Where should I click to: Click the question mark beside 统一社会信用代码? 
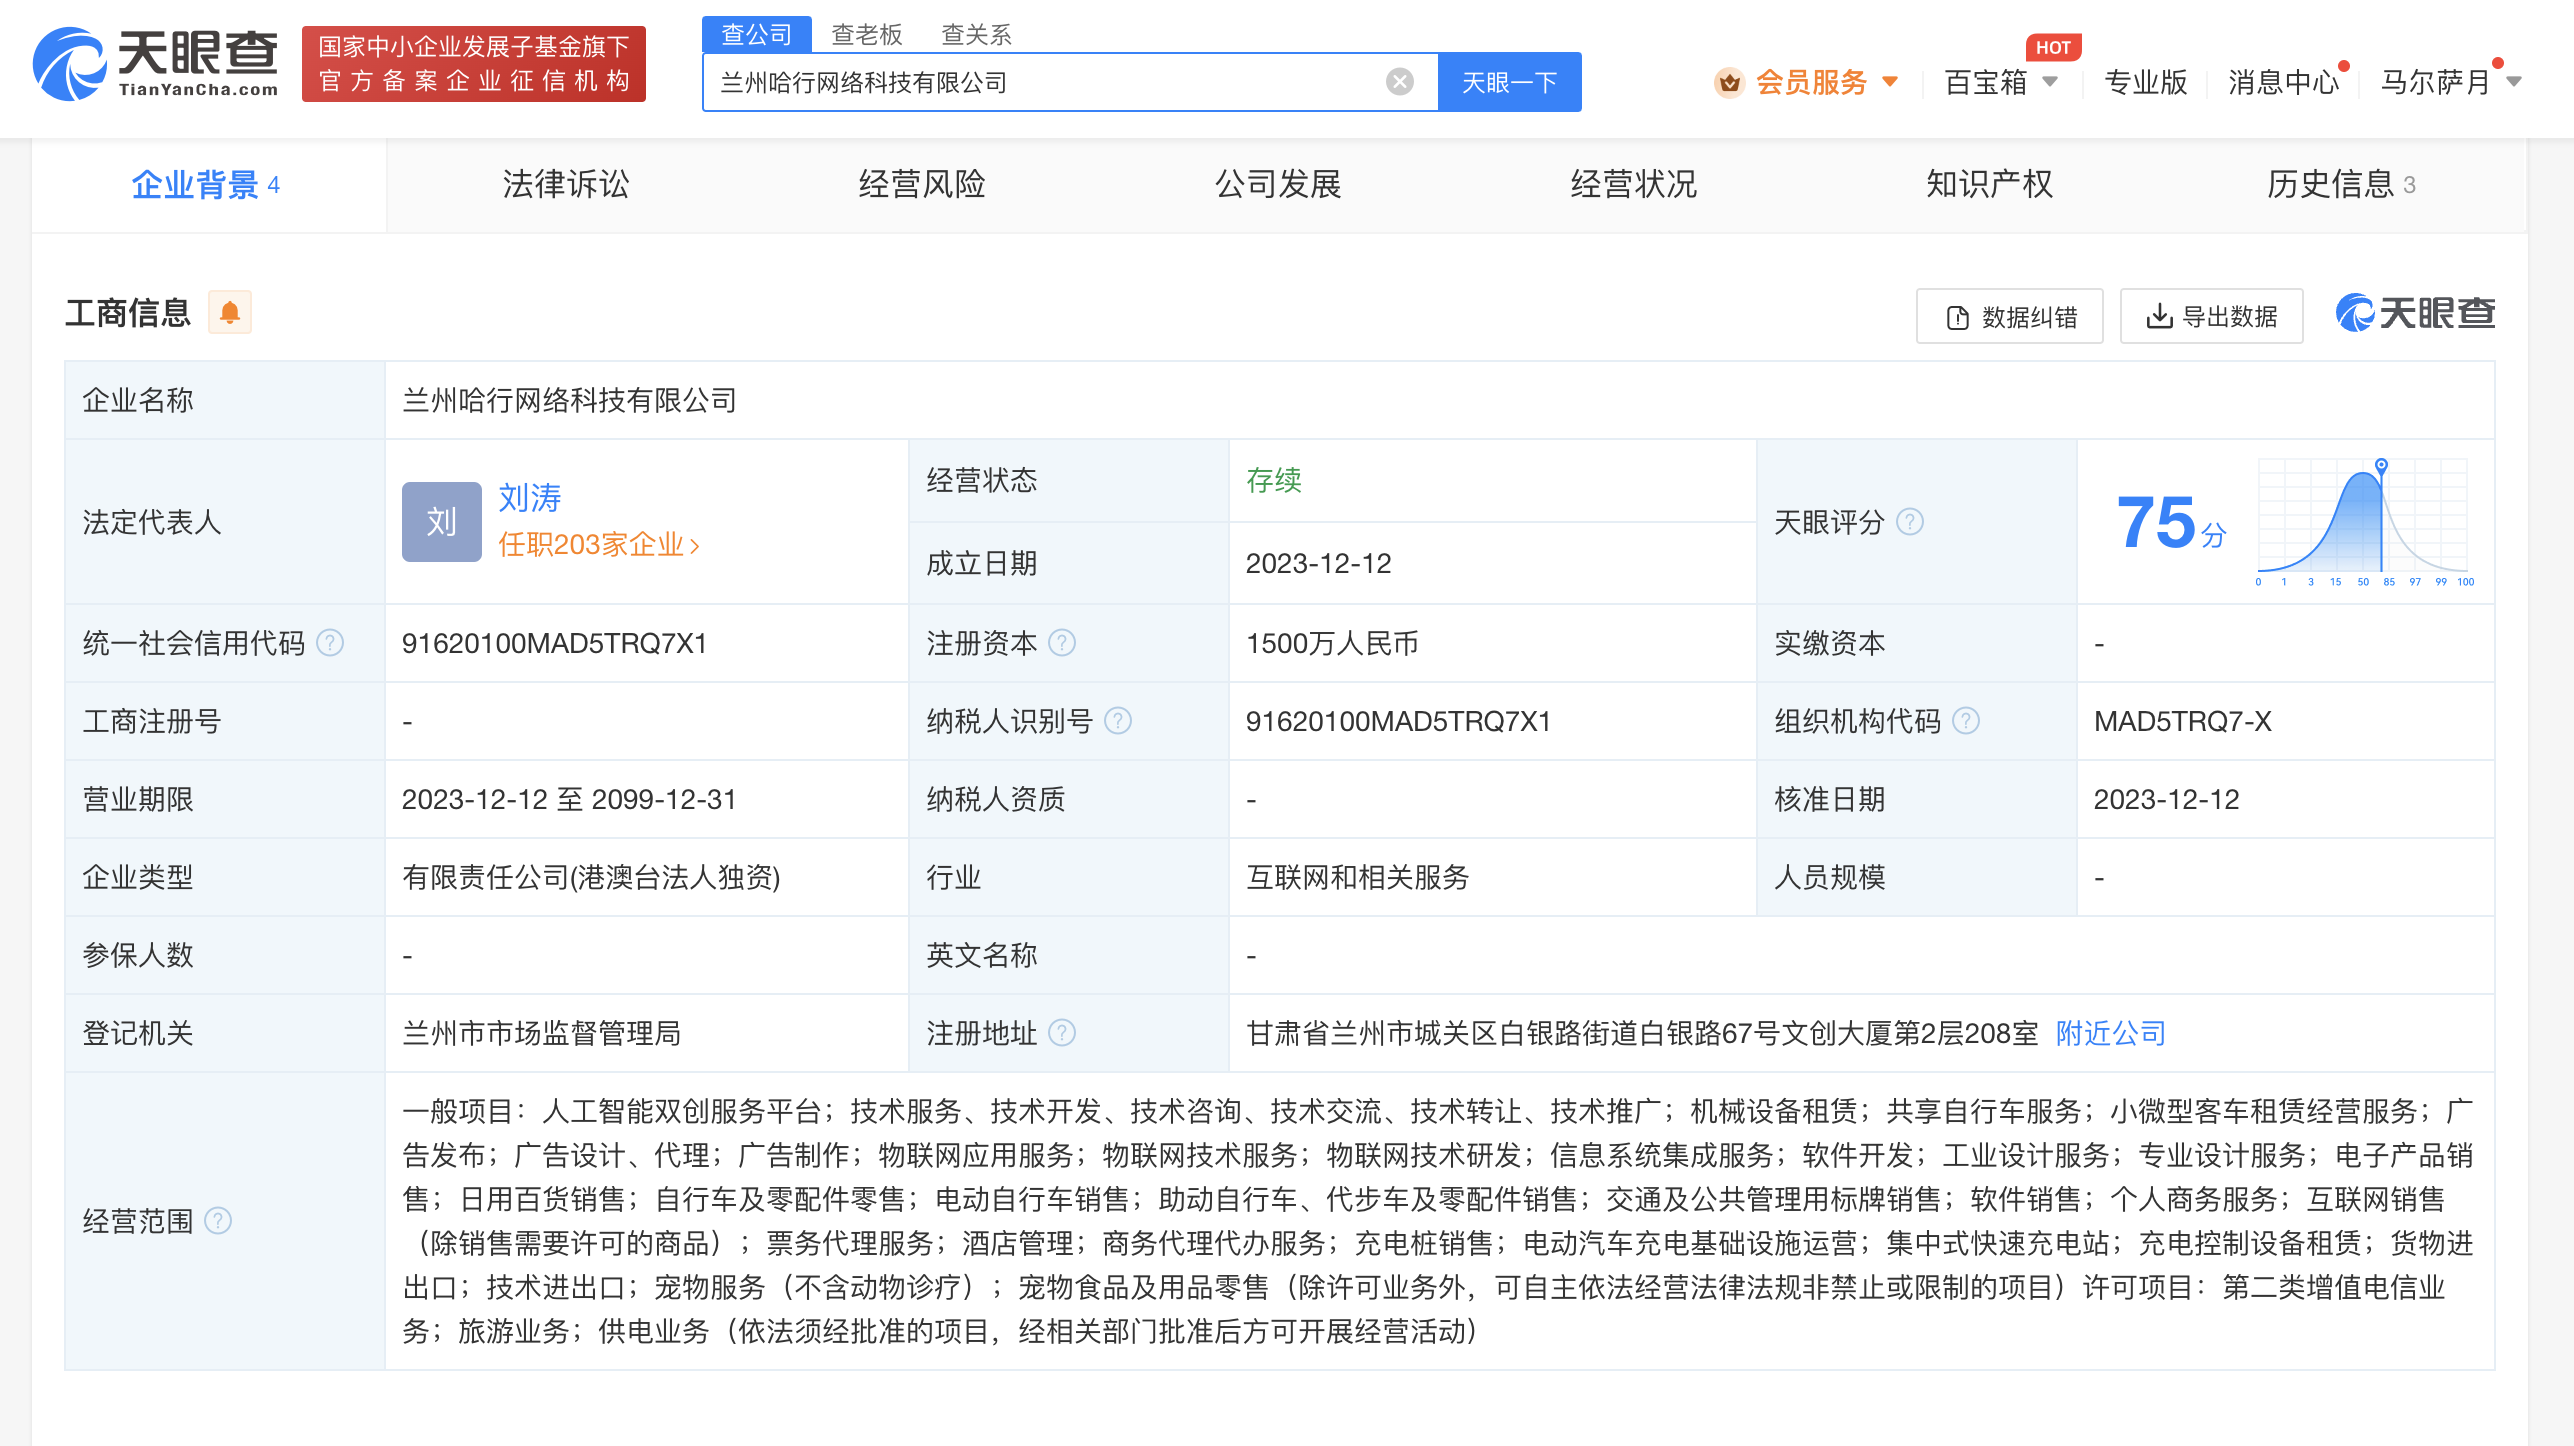click(x=330, y=643)
